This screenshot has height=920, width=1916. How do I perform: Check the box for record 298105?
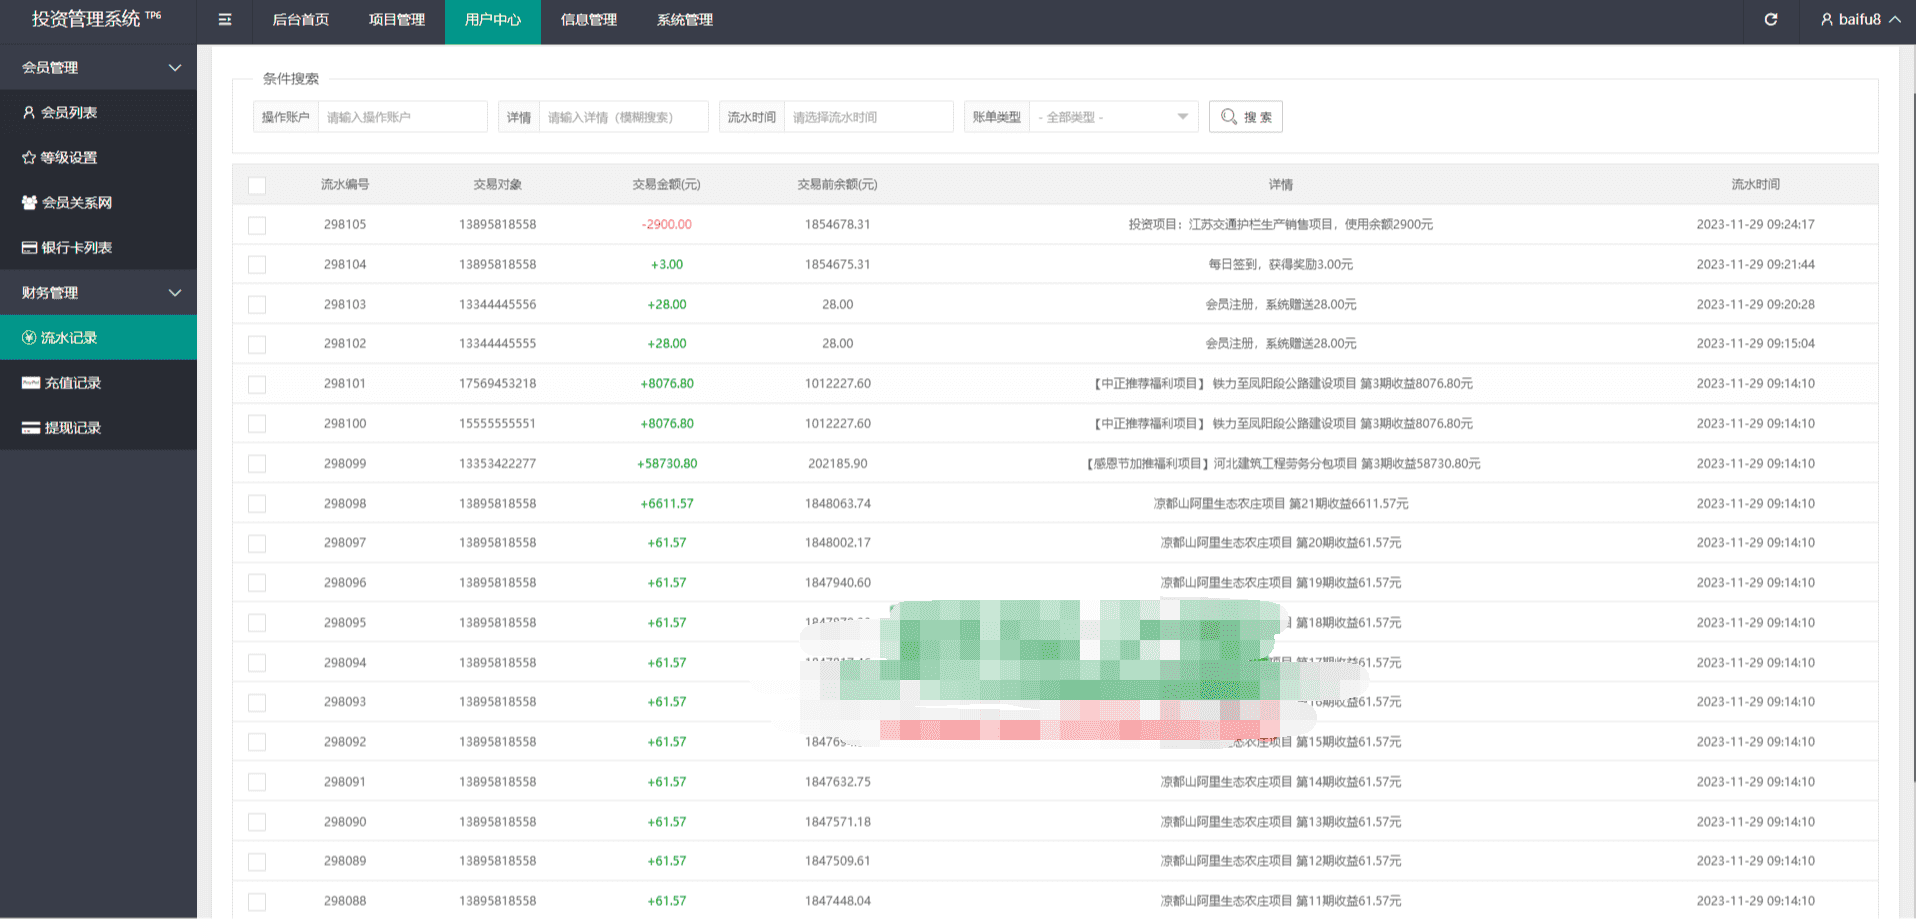pos(257,225)
